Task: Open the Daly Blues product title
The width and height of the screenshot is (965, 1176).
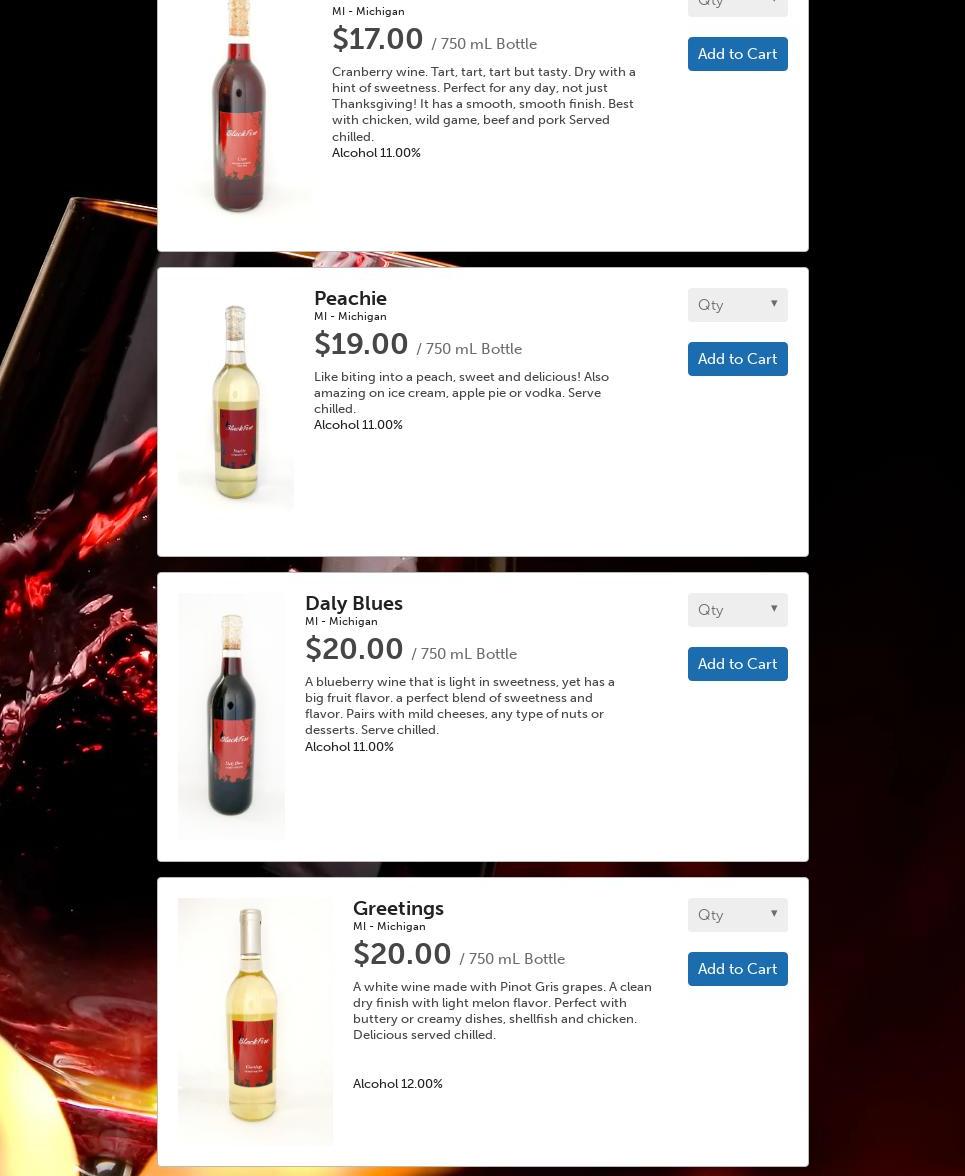Action: pyautogui.click(x=354, y=603)
